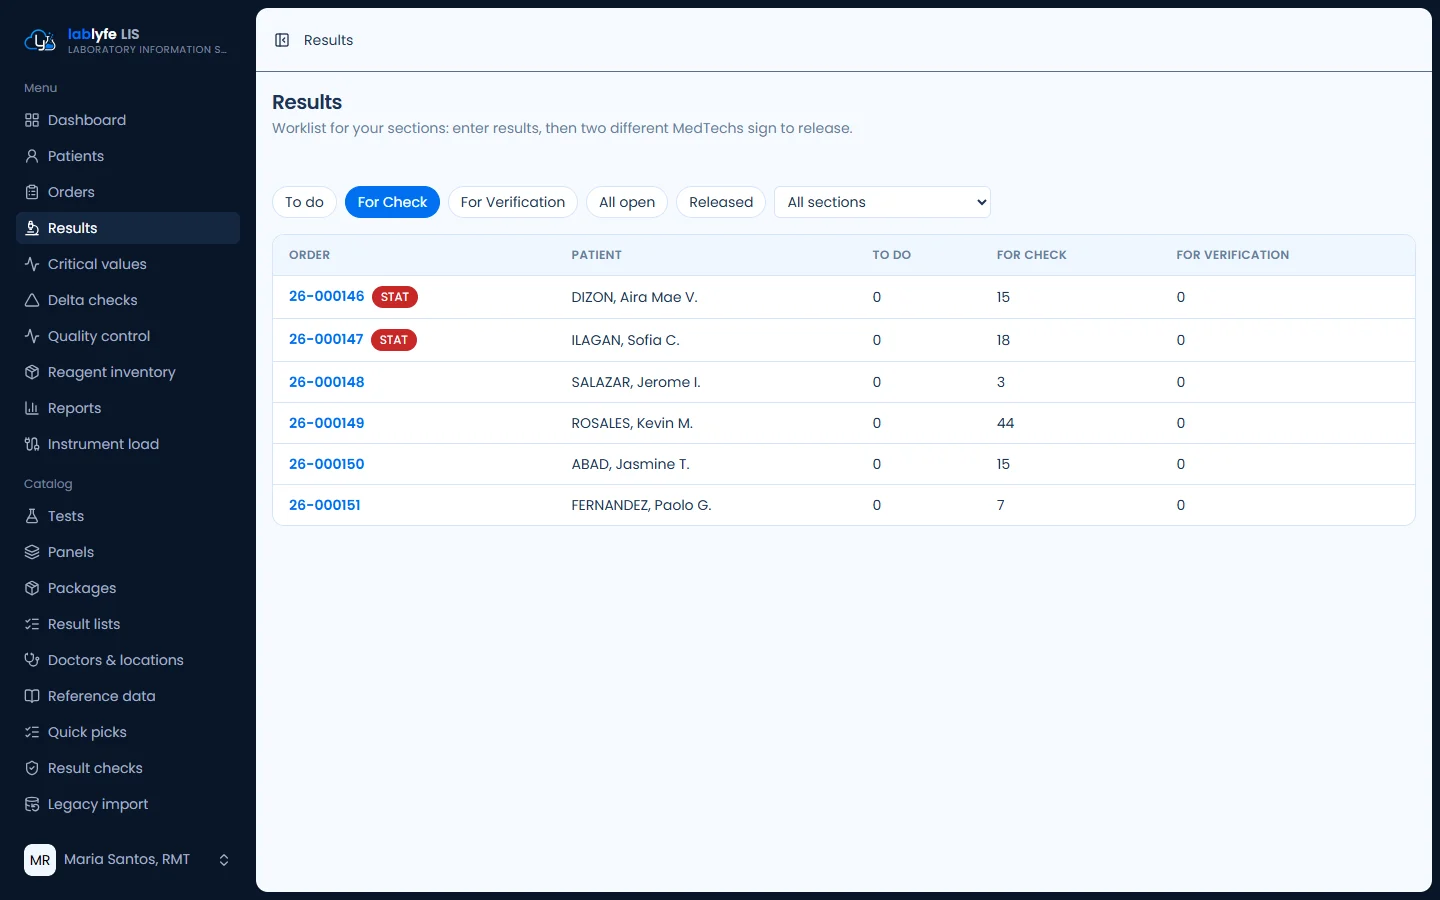The image size is (1440, 900).
Task: Switch to the To do filter
Action: [x=304, y=202]
